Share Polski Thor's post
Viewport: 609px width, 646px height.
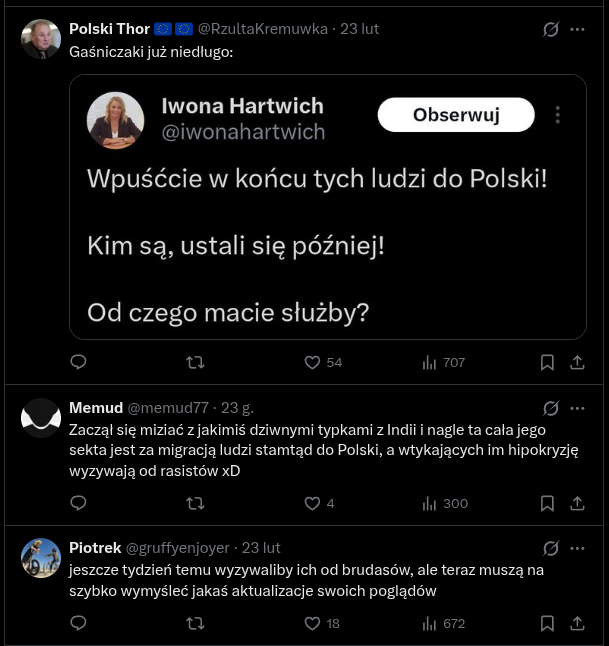click(577, 362)
